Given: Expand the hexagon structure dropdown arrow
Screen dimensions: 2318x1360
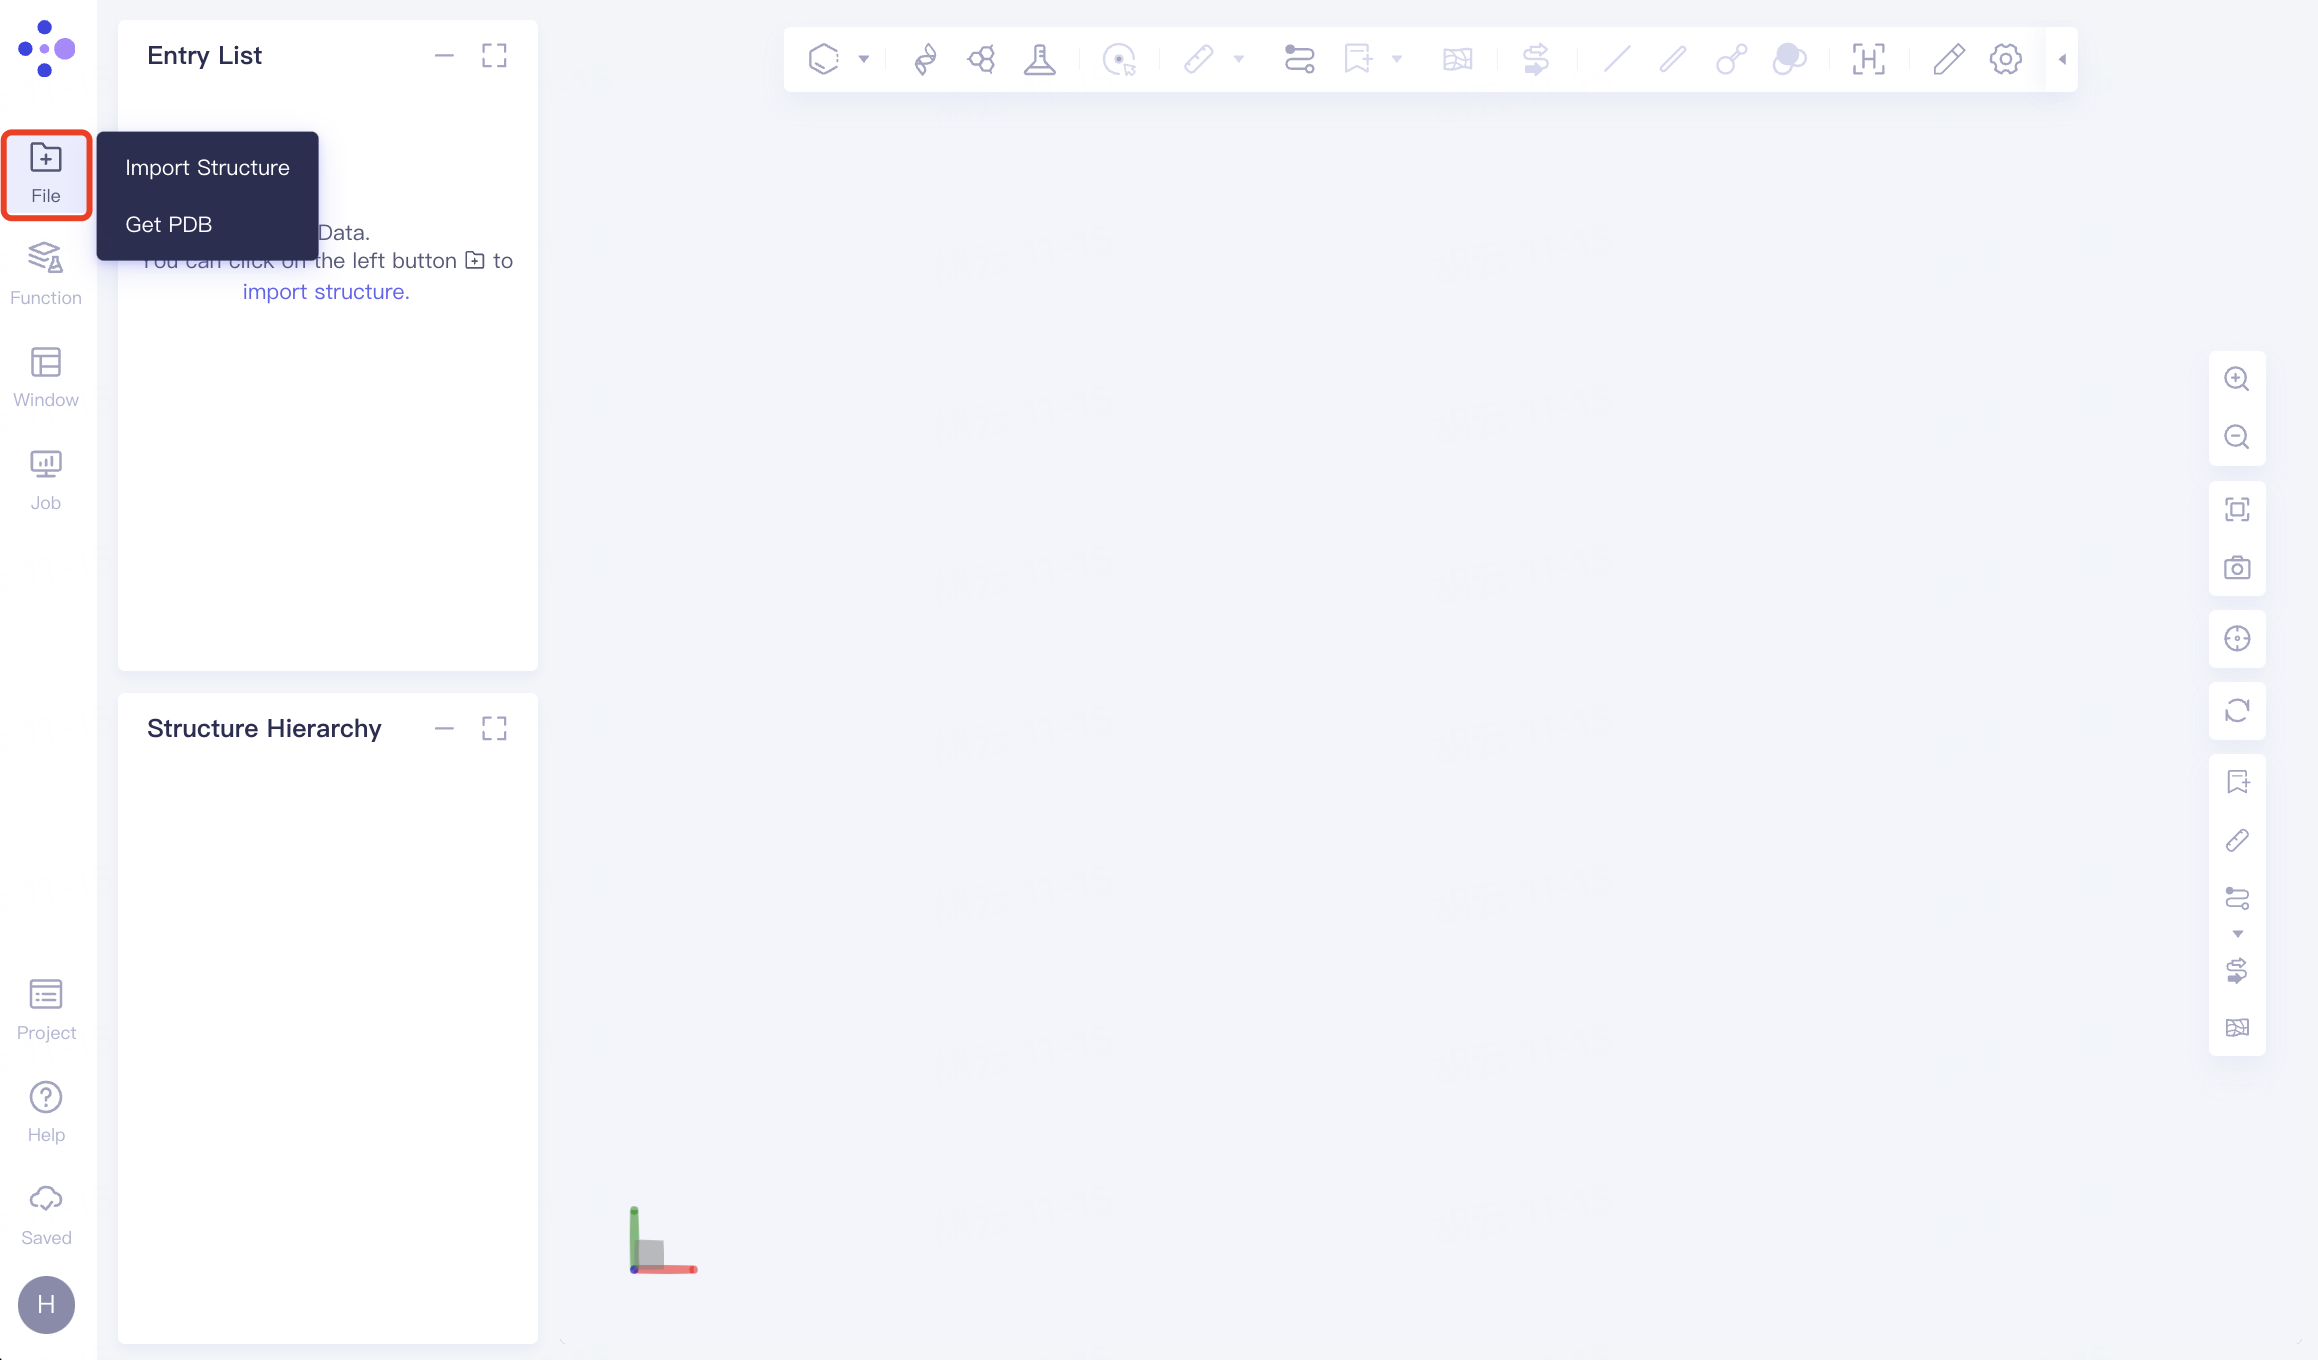Looking at the screenshot, I should (x=864, y=59).
